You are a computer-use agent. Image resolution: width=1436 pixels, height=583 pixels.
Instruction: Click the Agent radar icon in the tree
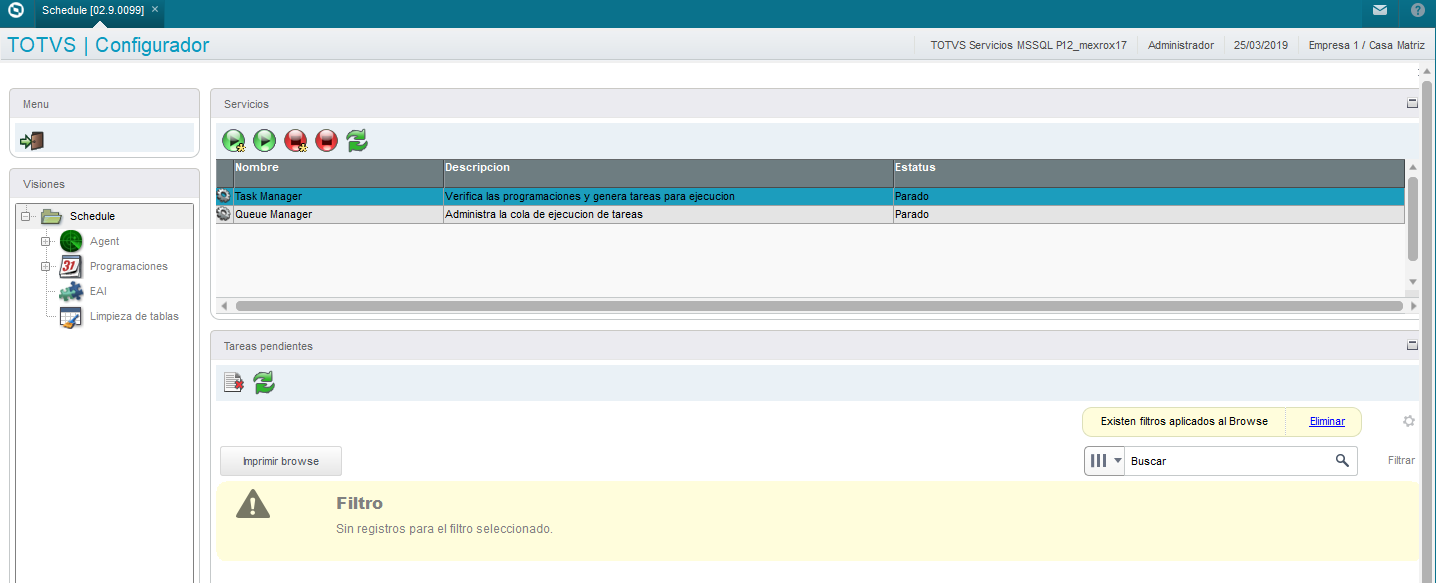tap(71, 241)
